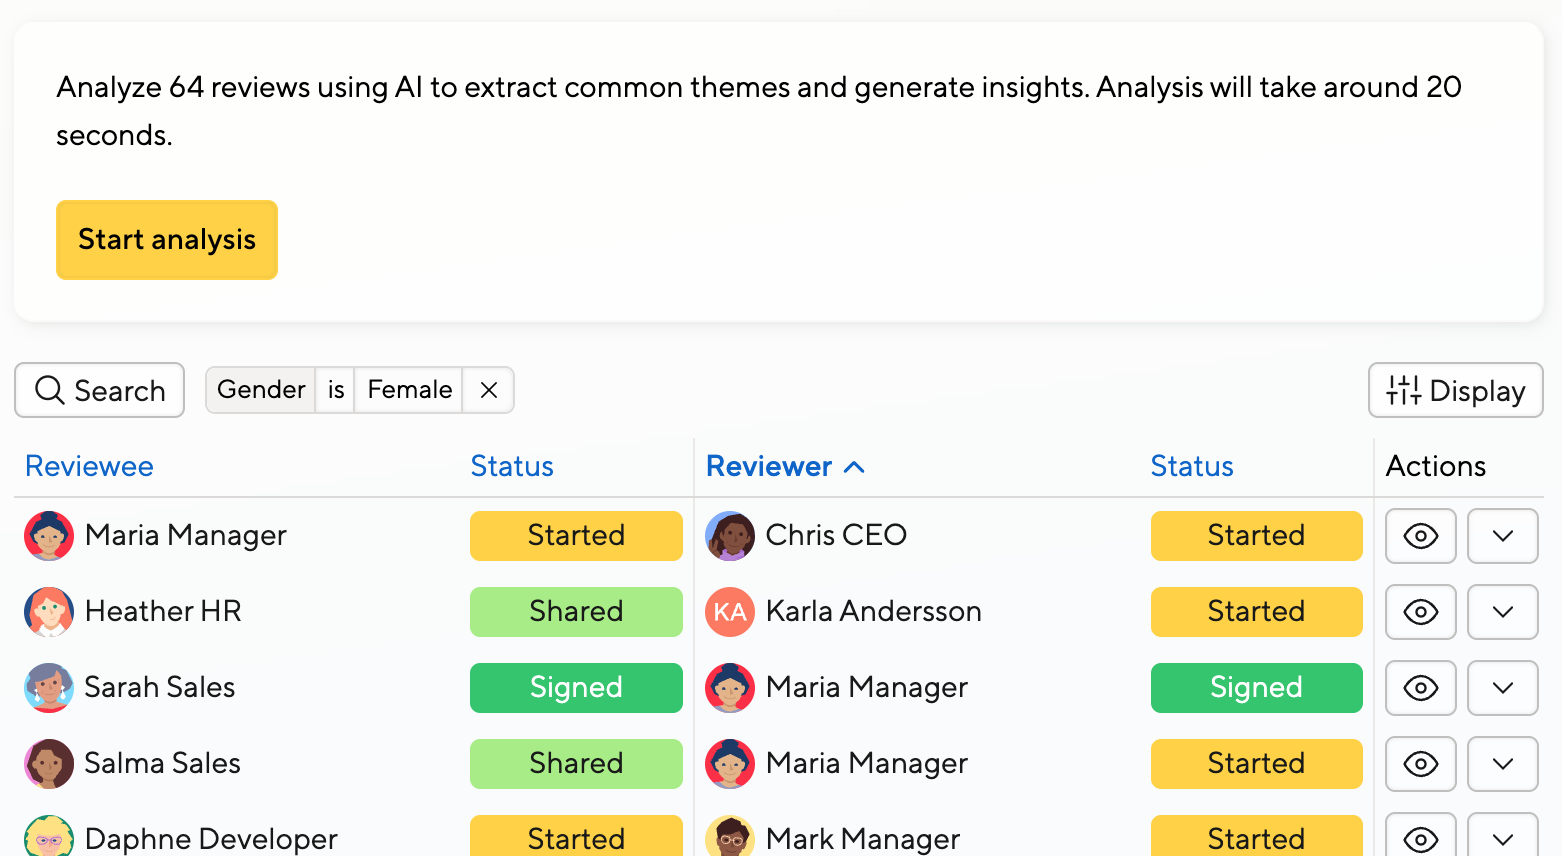Image resolution: width=1562 pixels, height=856 pixels.
Task: Click the eye icon in Salma Sales's row
Action: click(1420, 764)
